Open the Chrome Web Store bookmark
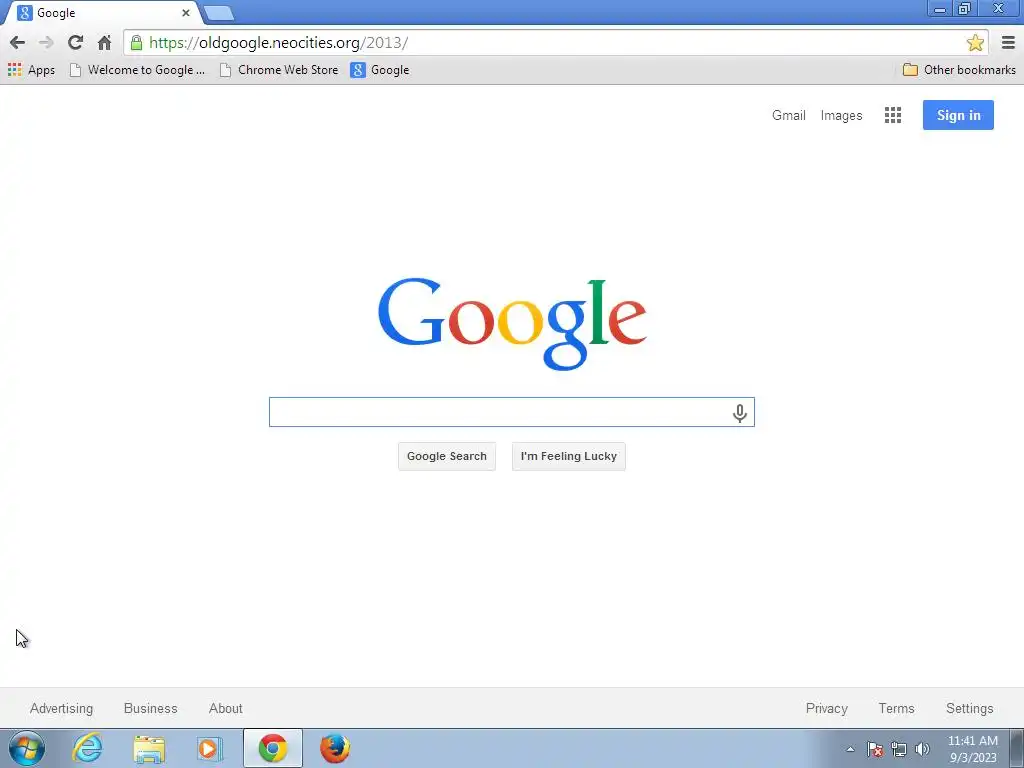The width and height of the screenshot is (1024, 768). pyautogui.click(x=279, y=70)
